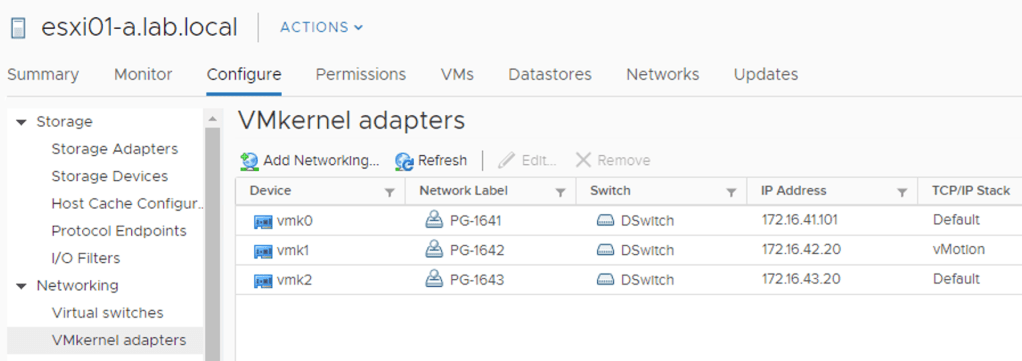
Task: Click the Add Networking... button label
Action: (x=321, y=160)
